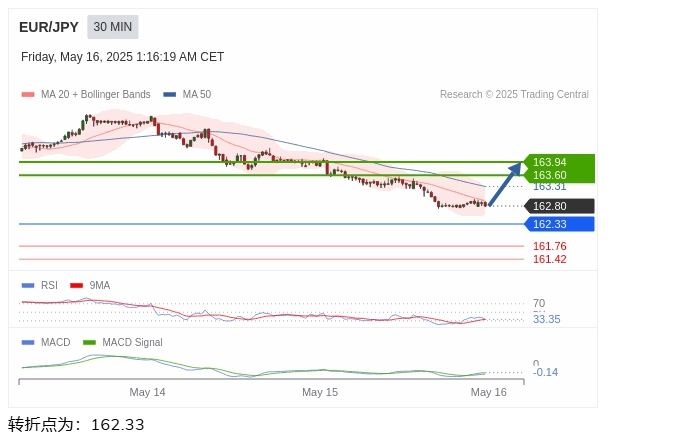Click the MACD legend blue swatch
Screen dimensions: 673x442
click(28, 342)
